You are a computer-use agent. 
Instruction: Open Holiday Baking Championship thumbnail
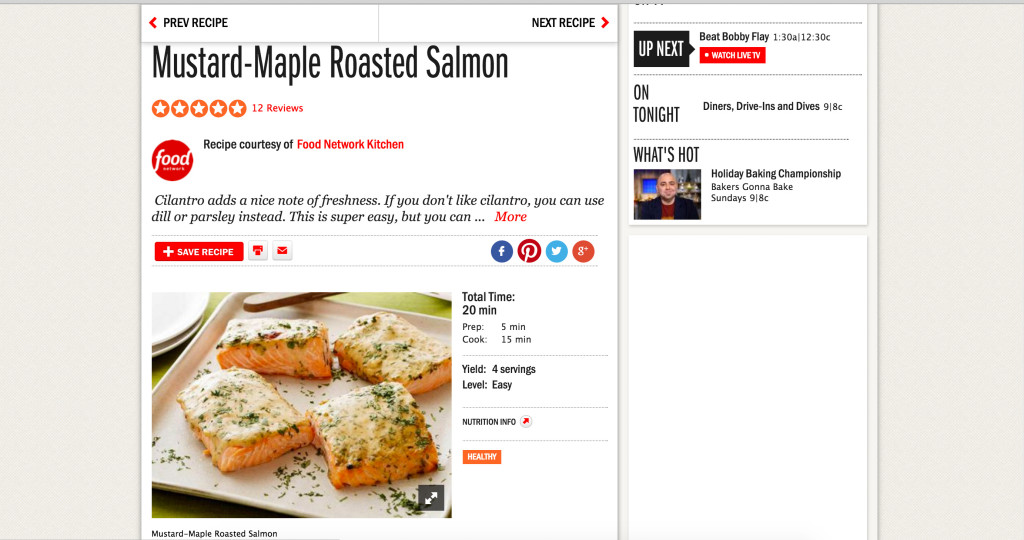click(x=667, y=195)
